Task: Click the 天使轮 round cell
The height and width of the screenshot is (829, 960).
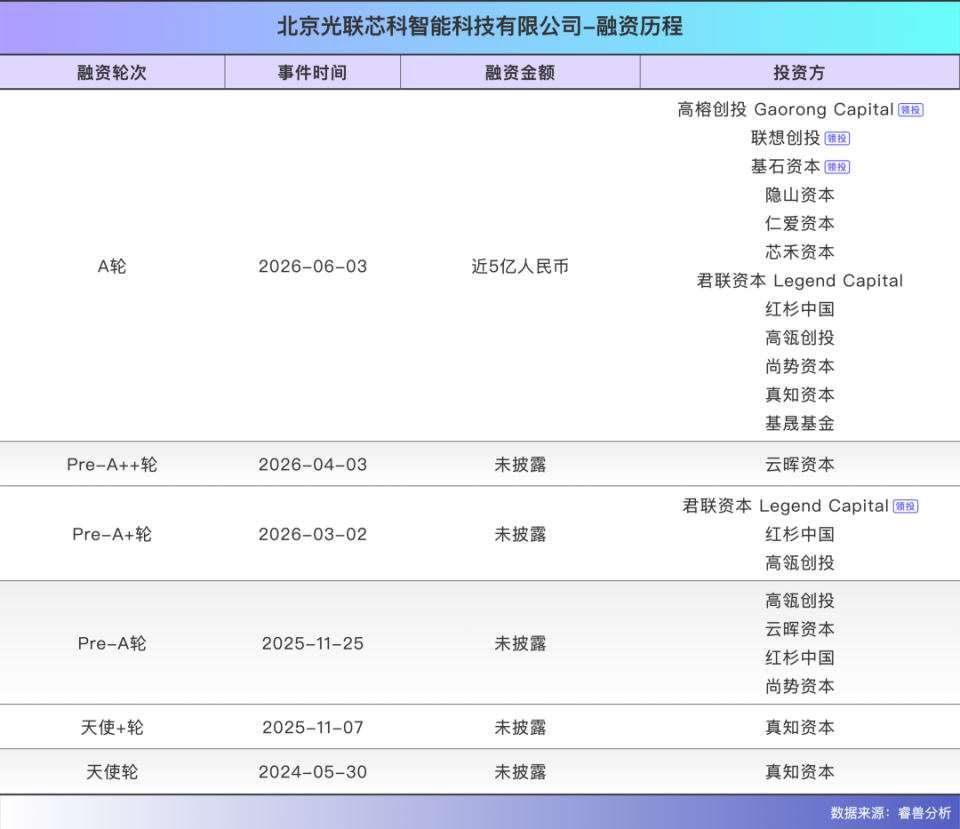Action: tap(112, 772)
